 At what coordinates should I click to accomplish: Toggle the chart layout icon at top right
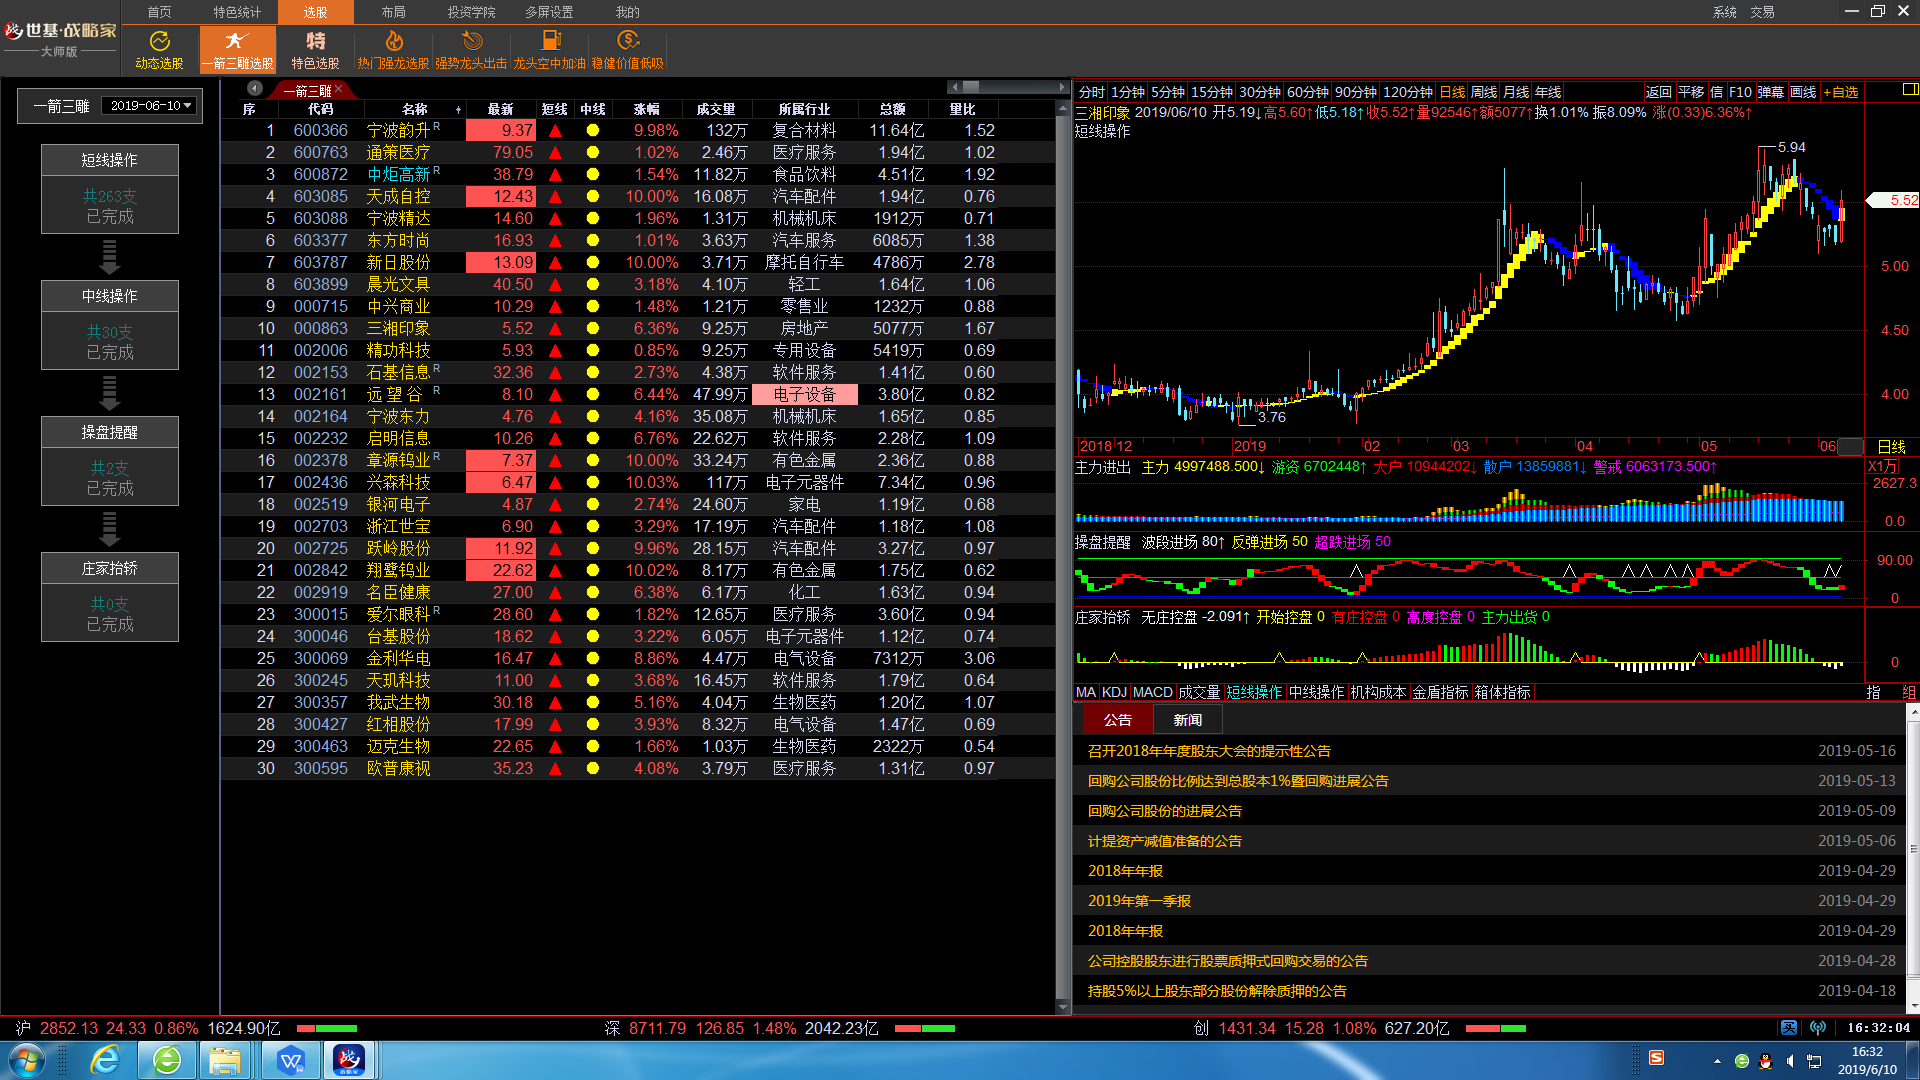(1909, 90)
